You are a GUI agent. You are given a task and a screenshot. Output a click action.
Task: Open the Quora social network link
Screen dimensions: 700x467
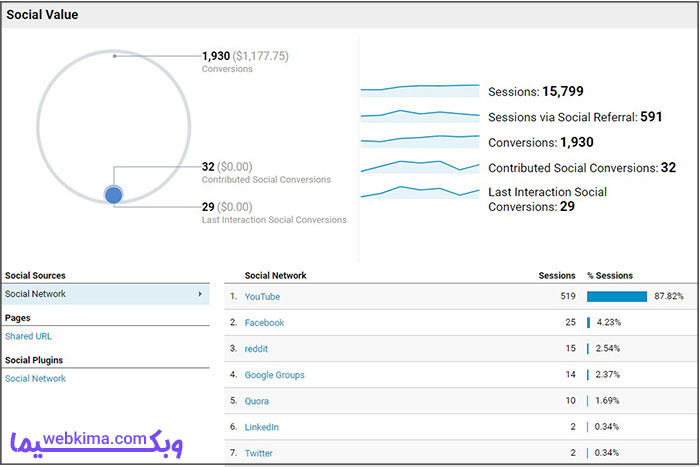(257, 401)
